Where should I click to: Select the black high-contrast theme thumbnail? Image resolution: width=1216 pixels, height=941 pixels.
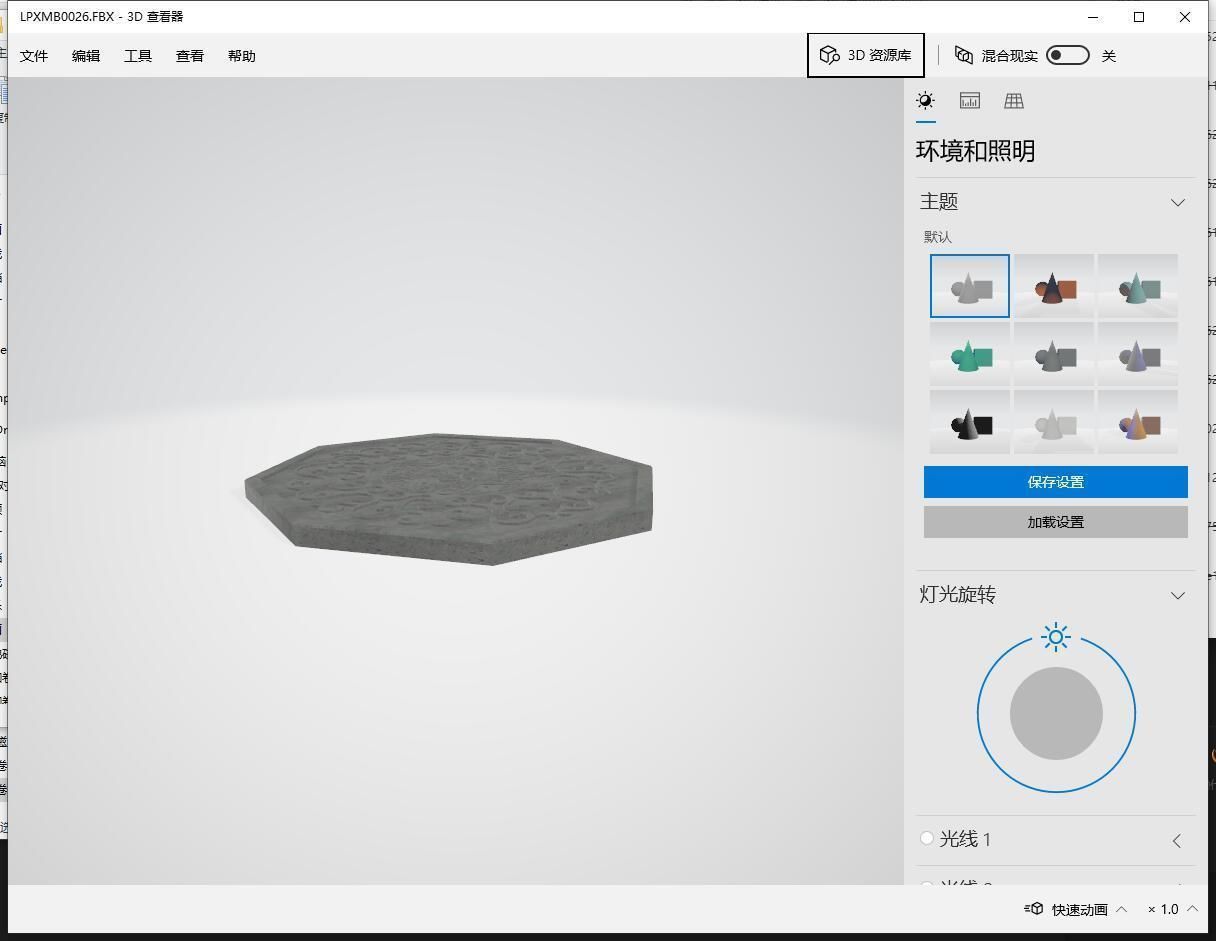coord(970,422)
